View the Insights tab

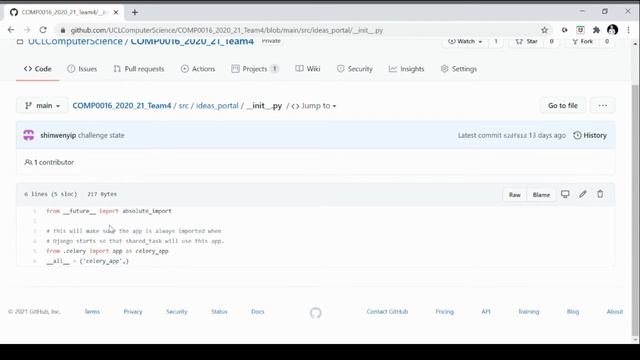click(407, 69)
